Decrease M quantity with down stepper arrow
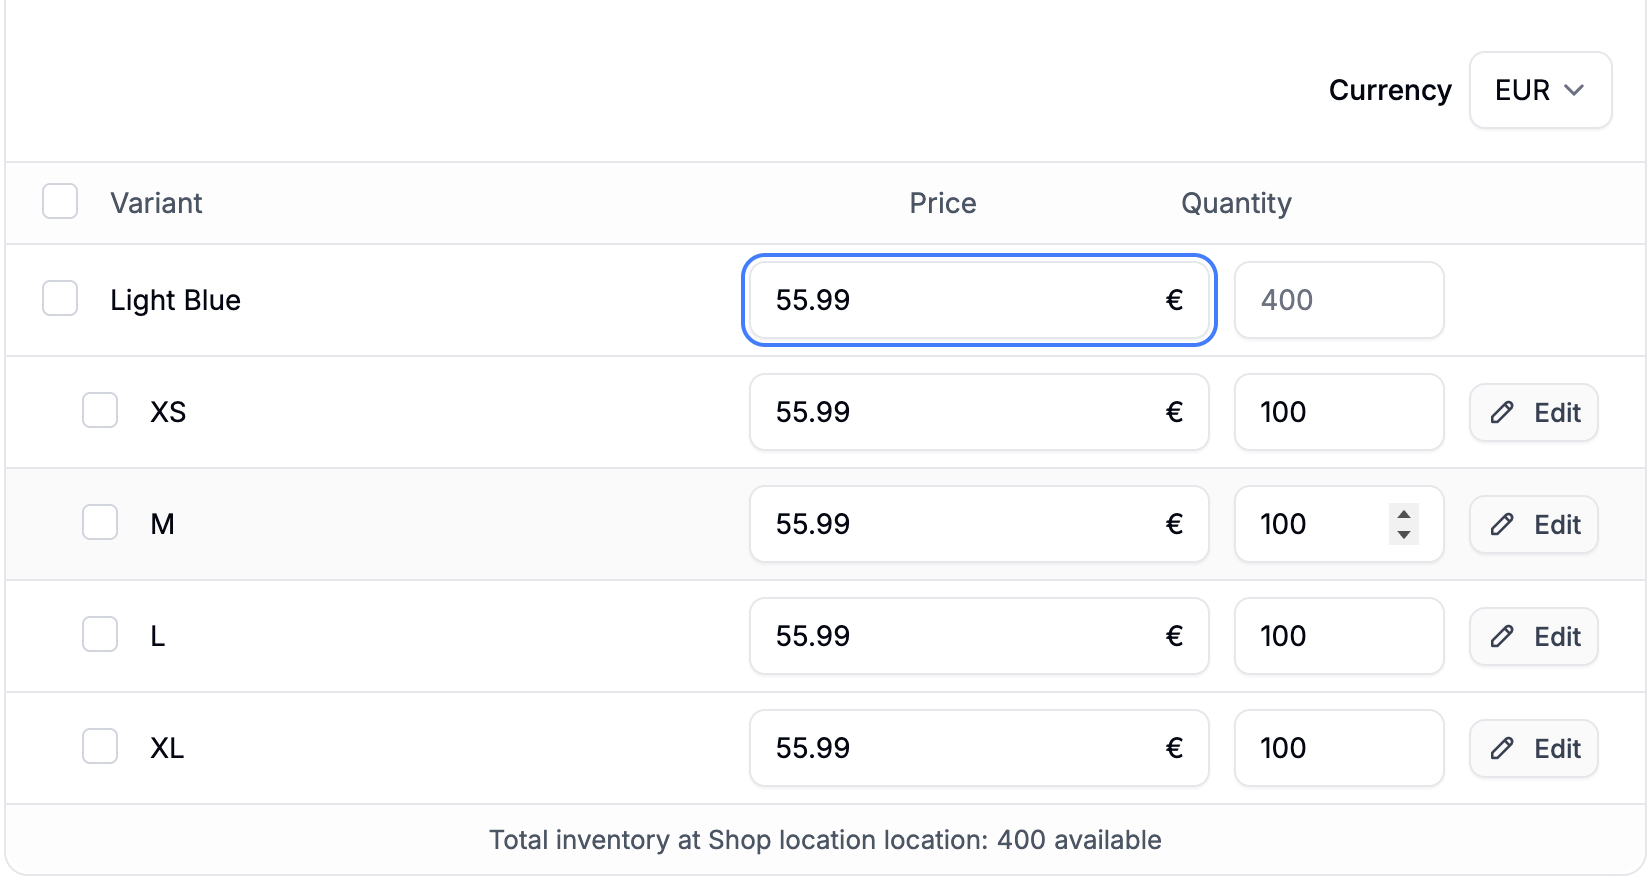This screenshot has height=886, width=1648. tap(1404, 535)
